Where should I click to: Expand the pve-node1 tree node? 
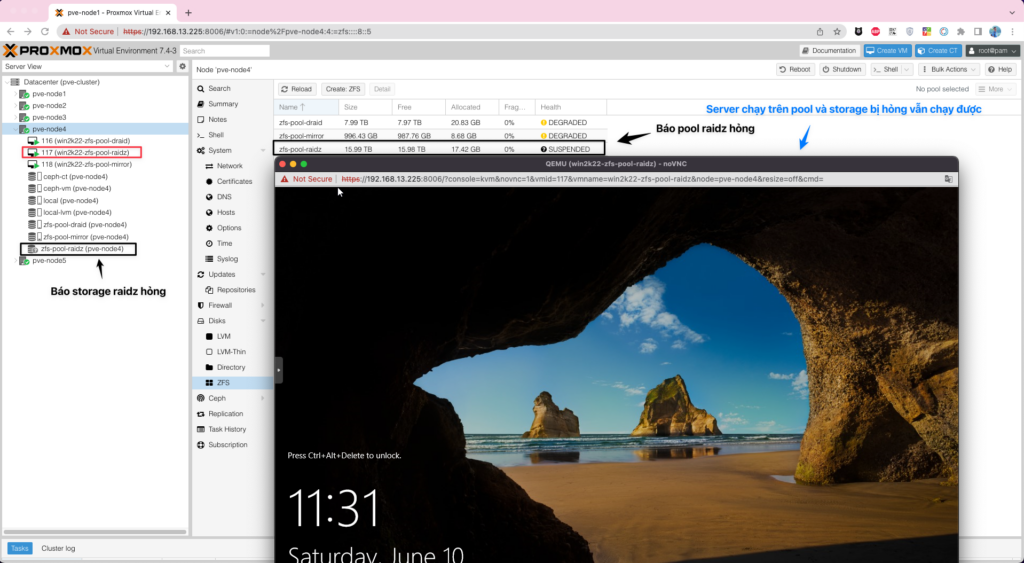pos(16,94)
